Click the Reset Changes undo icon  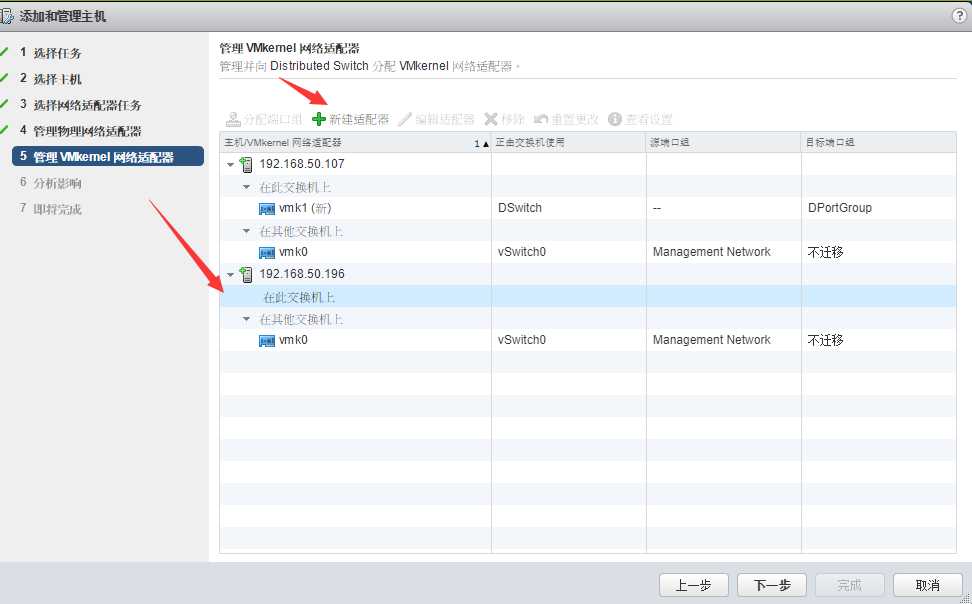tap(541, 119)
